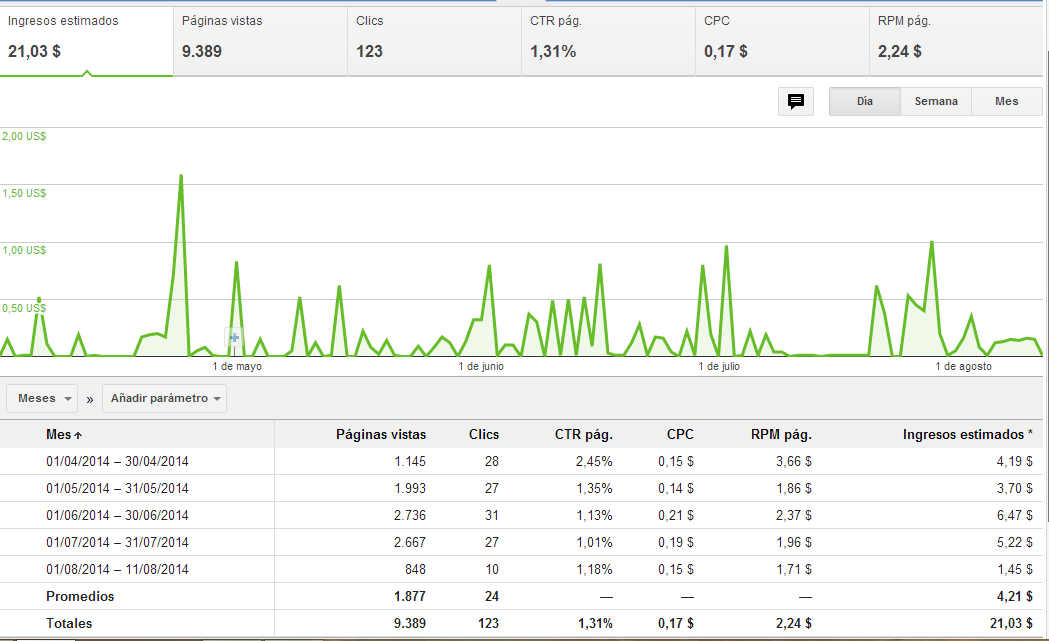Select the Páginas vistas metric tab
1049x641 pixels.
(260, 41)
